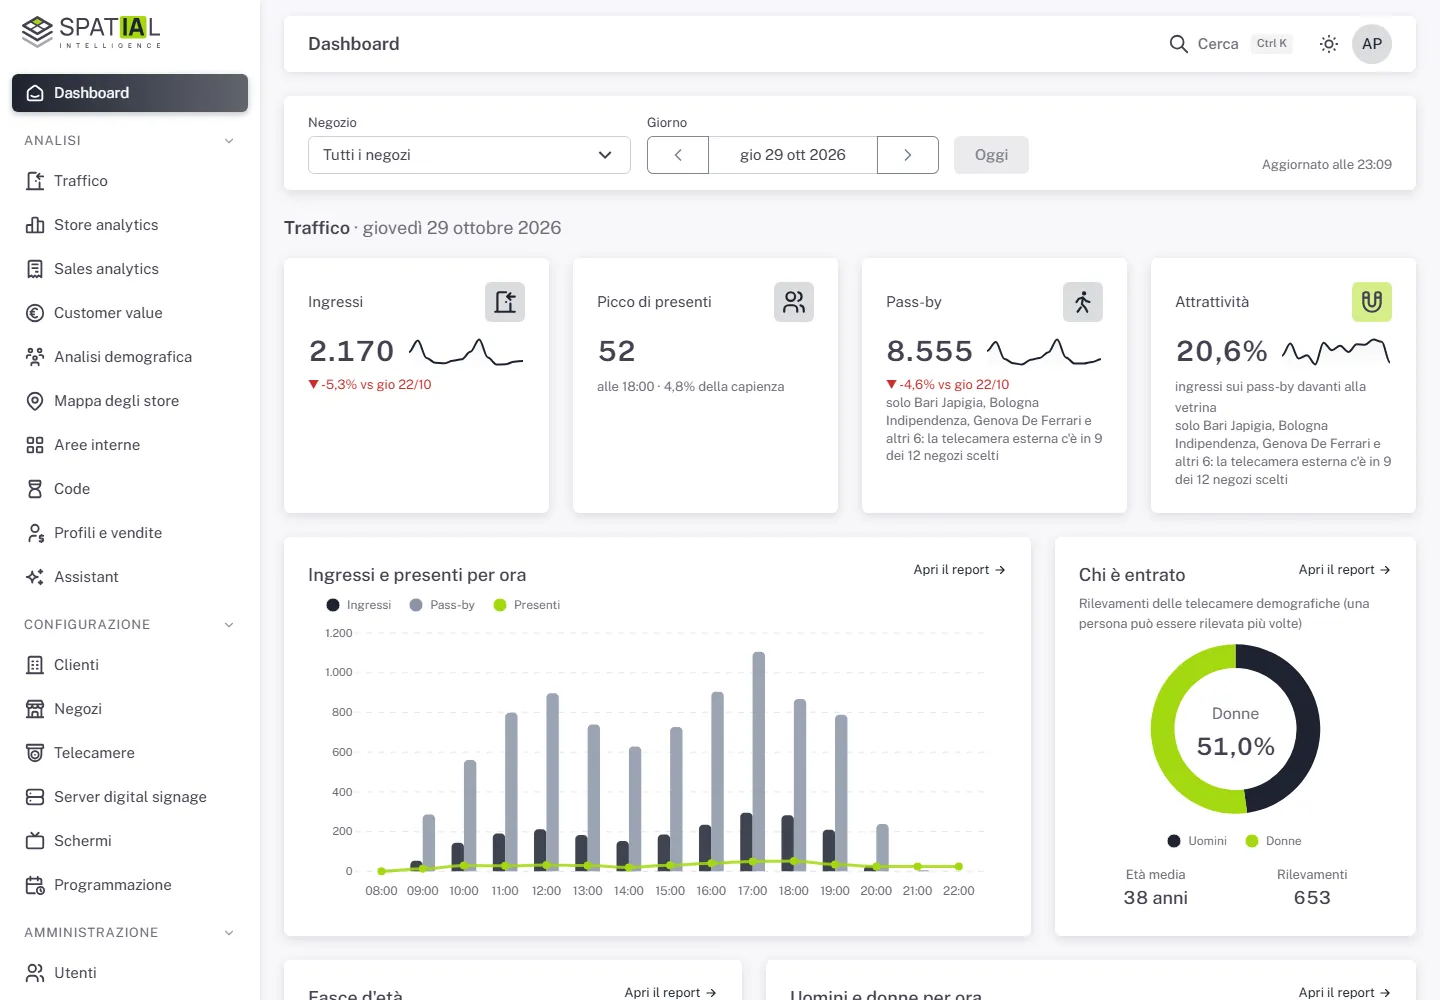This screenshot has height=1000, width=1440.
Task: Click the Pass-by walking person icon
Action: 1083,302
